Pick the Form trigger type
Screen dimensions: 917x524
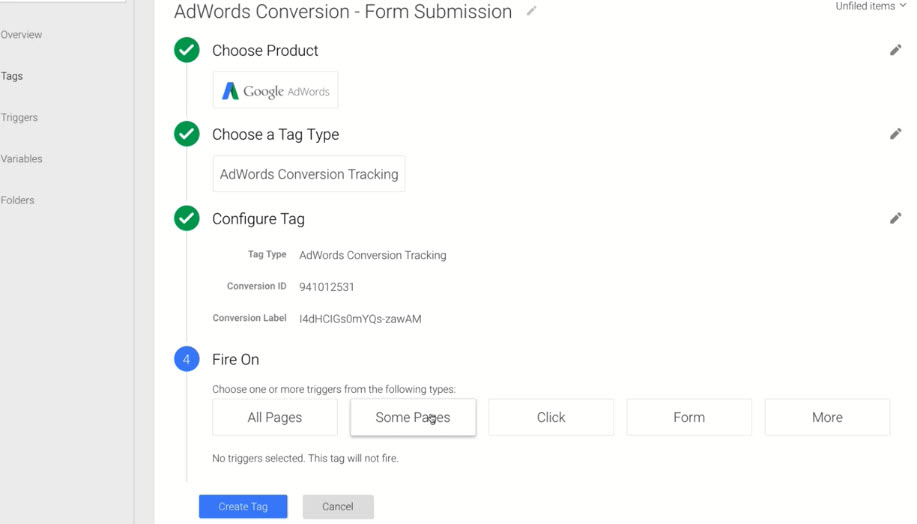(x=688, y=417)
